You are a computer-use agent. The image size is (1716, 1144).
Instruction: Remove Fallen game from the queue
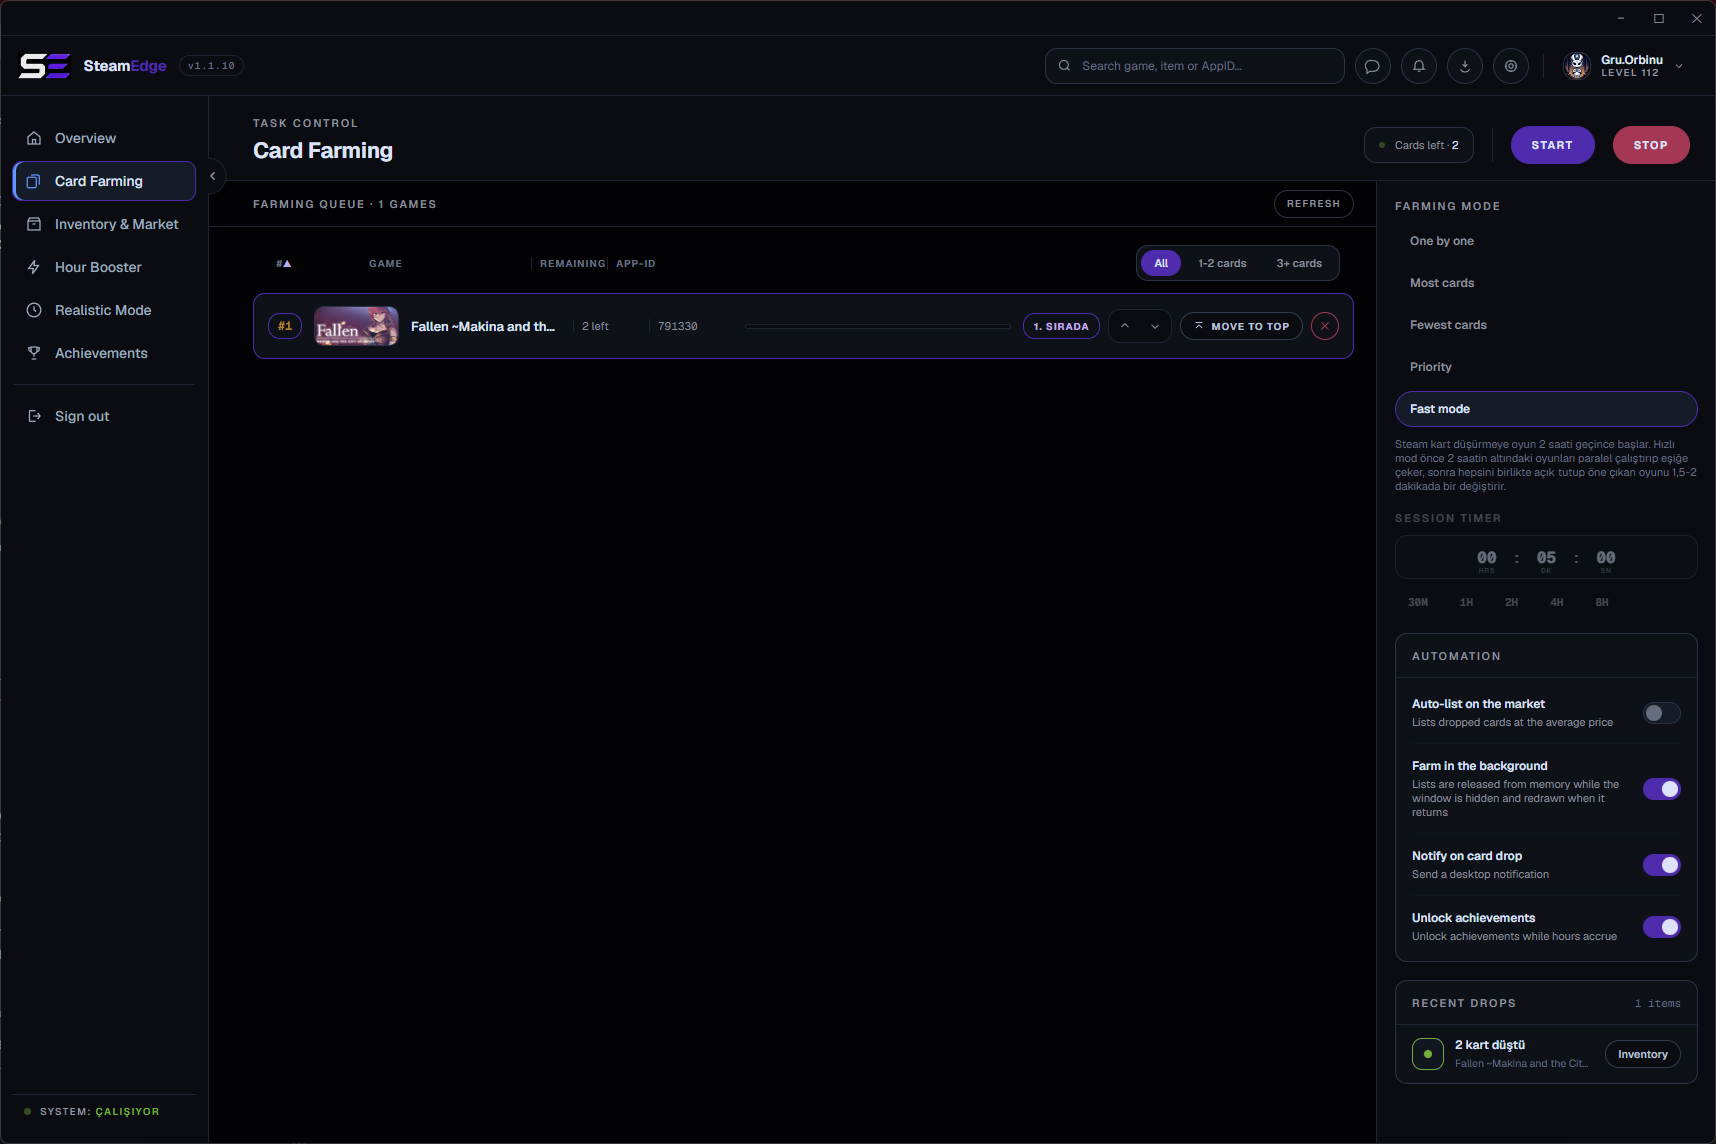tap(1325, 326)
